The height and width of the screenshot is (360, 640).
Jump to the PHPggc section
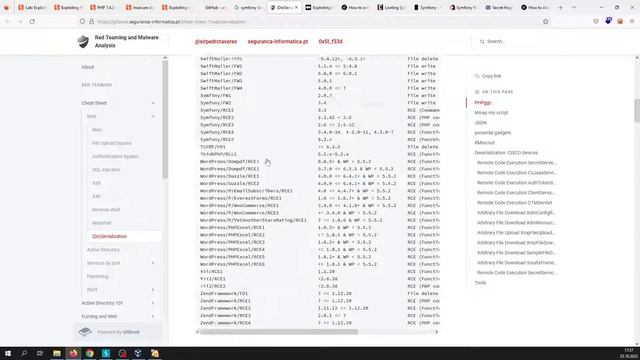(x=483, y=103)
